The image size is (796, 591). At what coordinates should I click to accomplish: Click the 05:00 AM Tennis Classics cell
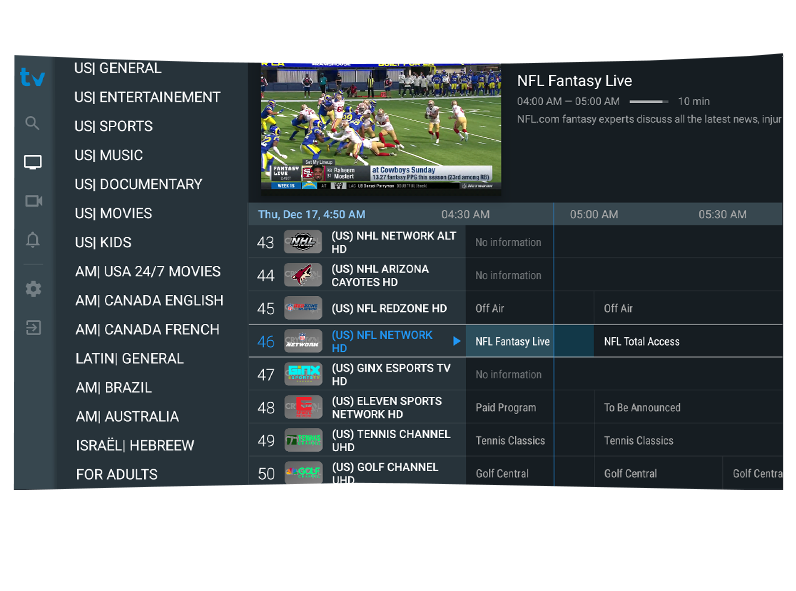point(688,440)
